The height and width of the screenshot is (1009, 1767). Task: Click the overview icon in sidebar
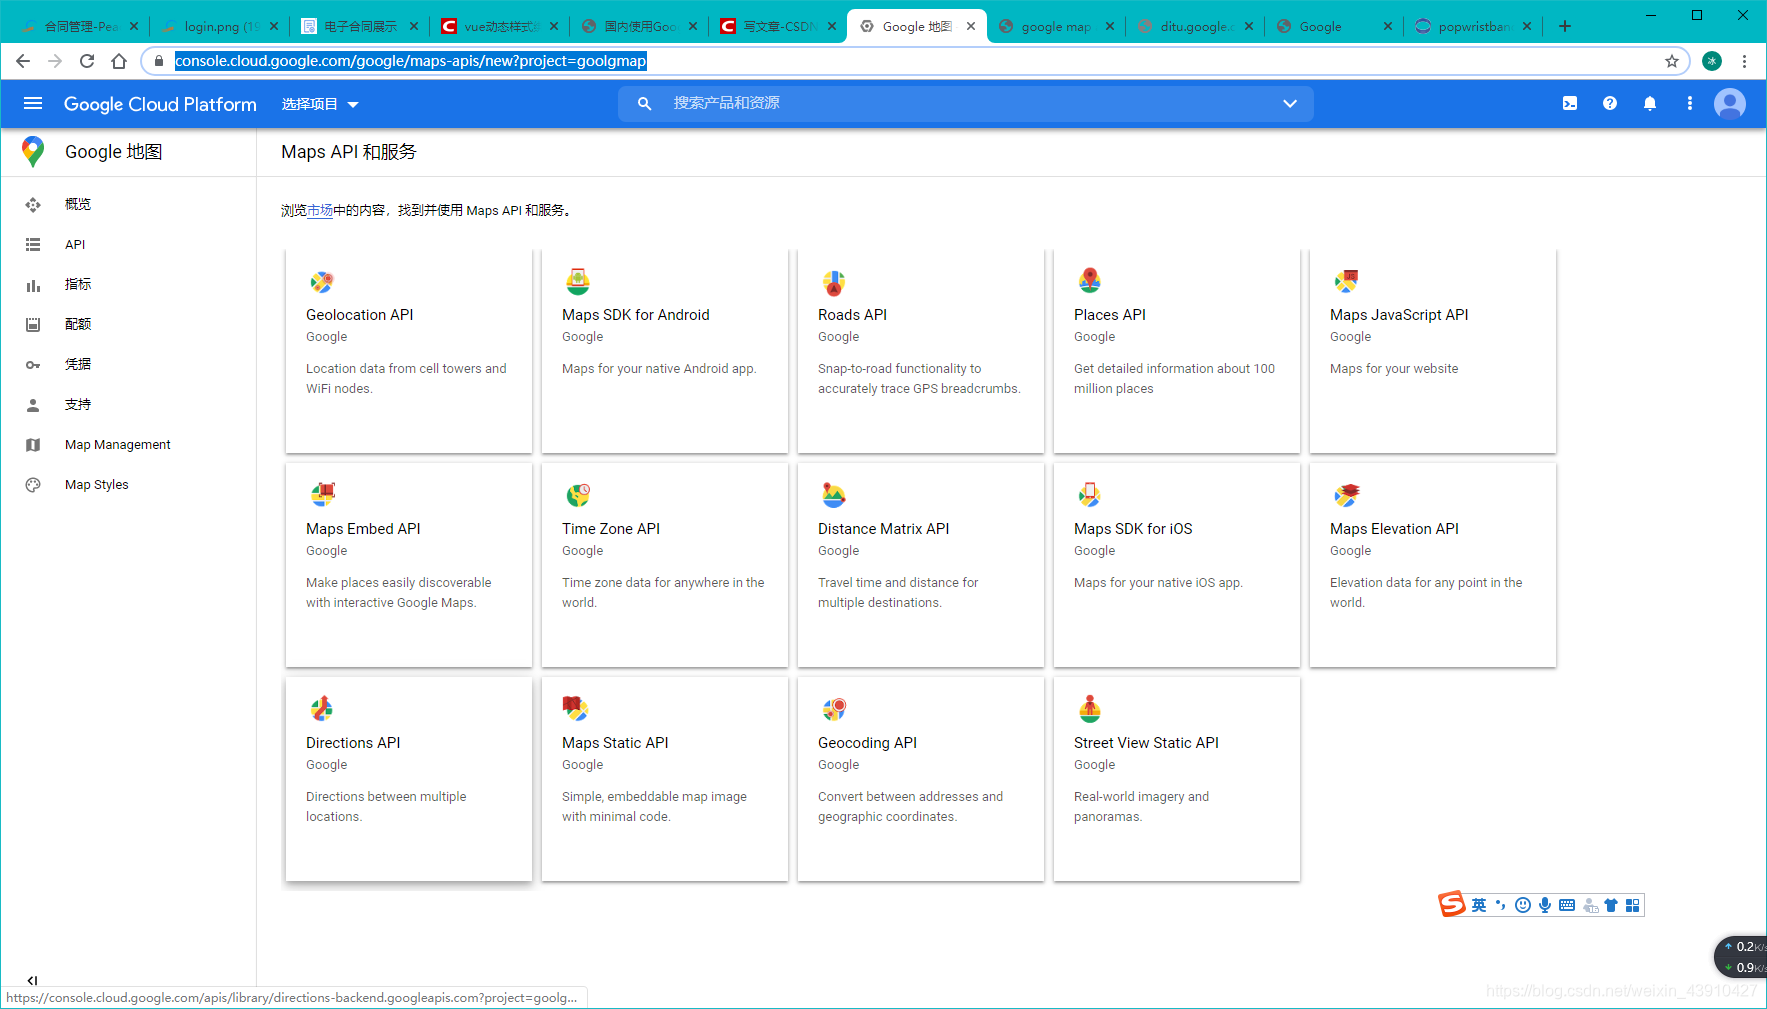33,204
